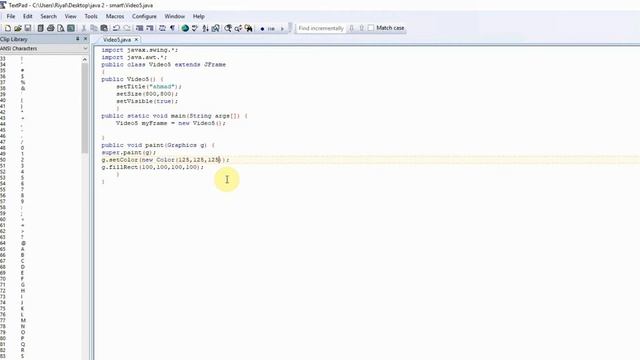640x360 pixels.
Task: Open the Replace dialog from the toolbar
Action: [x=238, y=28]
